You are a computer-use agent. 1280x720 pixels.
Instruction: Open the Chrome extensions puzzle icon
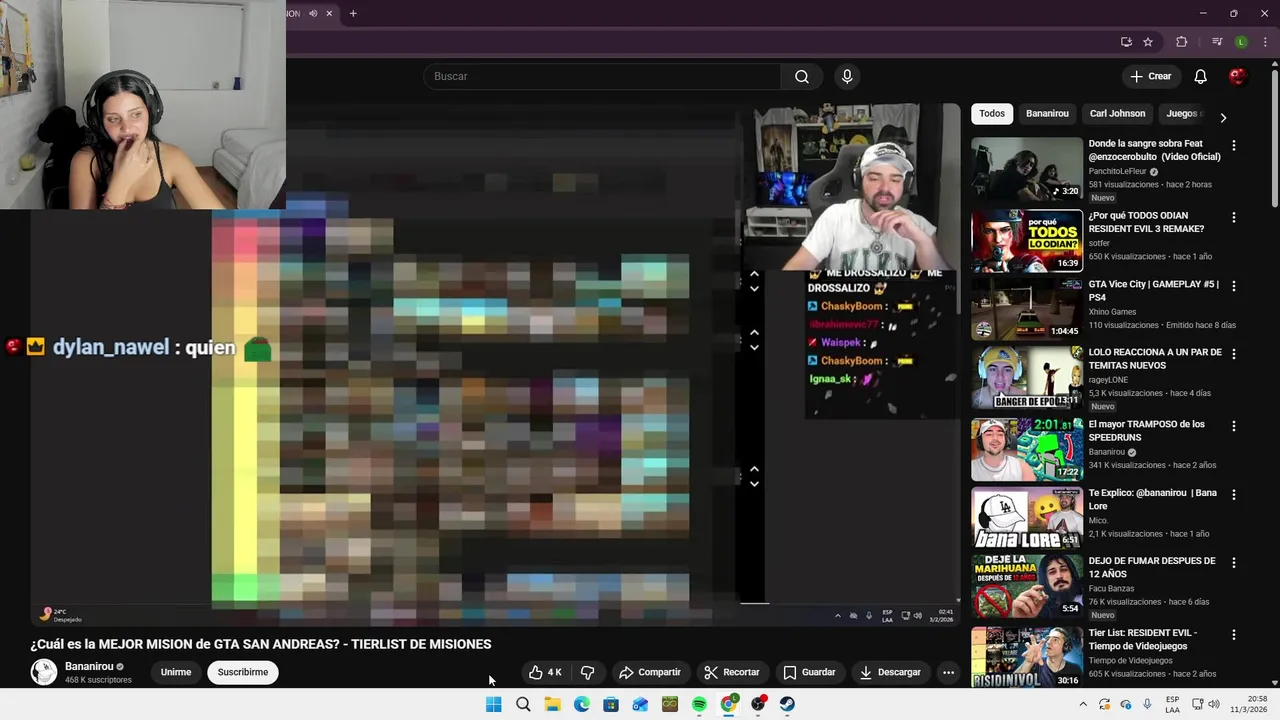click(x=1182, y=42)
